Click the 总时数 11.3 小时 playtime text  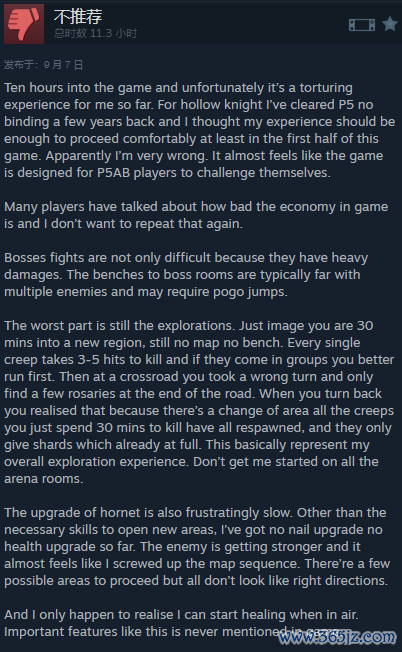95,33
